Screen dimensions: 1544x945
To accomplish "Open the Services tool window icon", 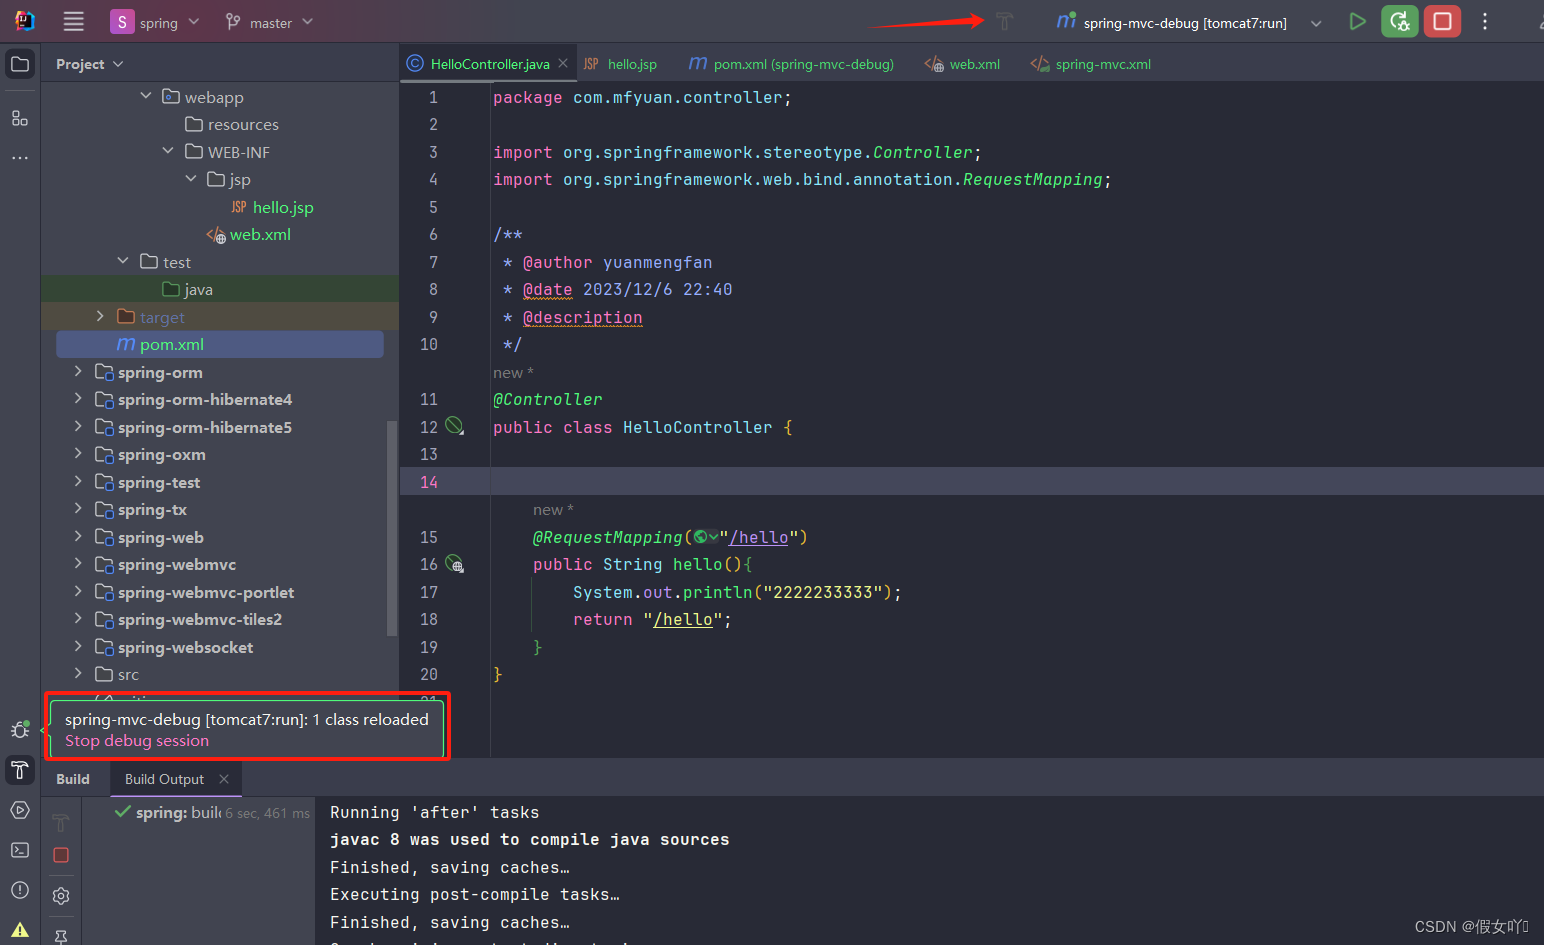I will coord(20,810).
